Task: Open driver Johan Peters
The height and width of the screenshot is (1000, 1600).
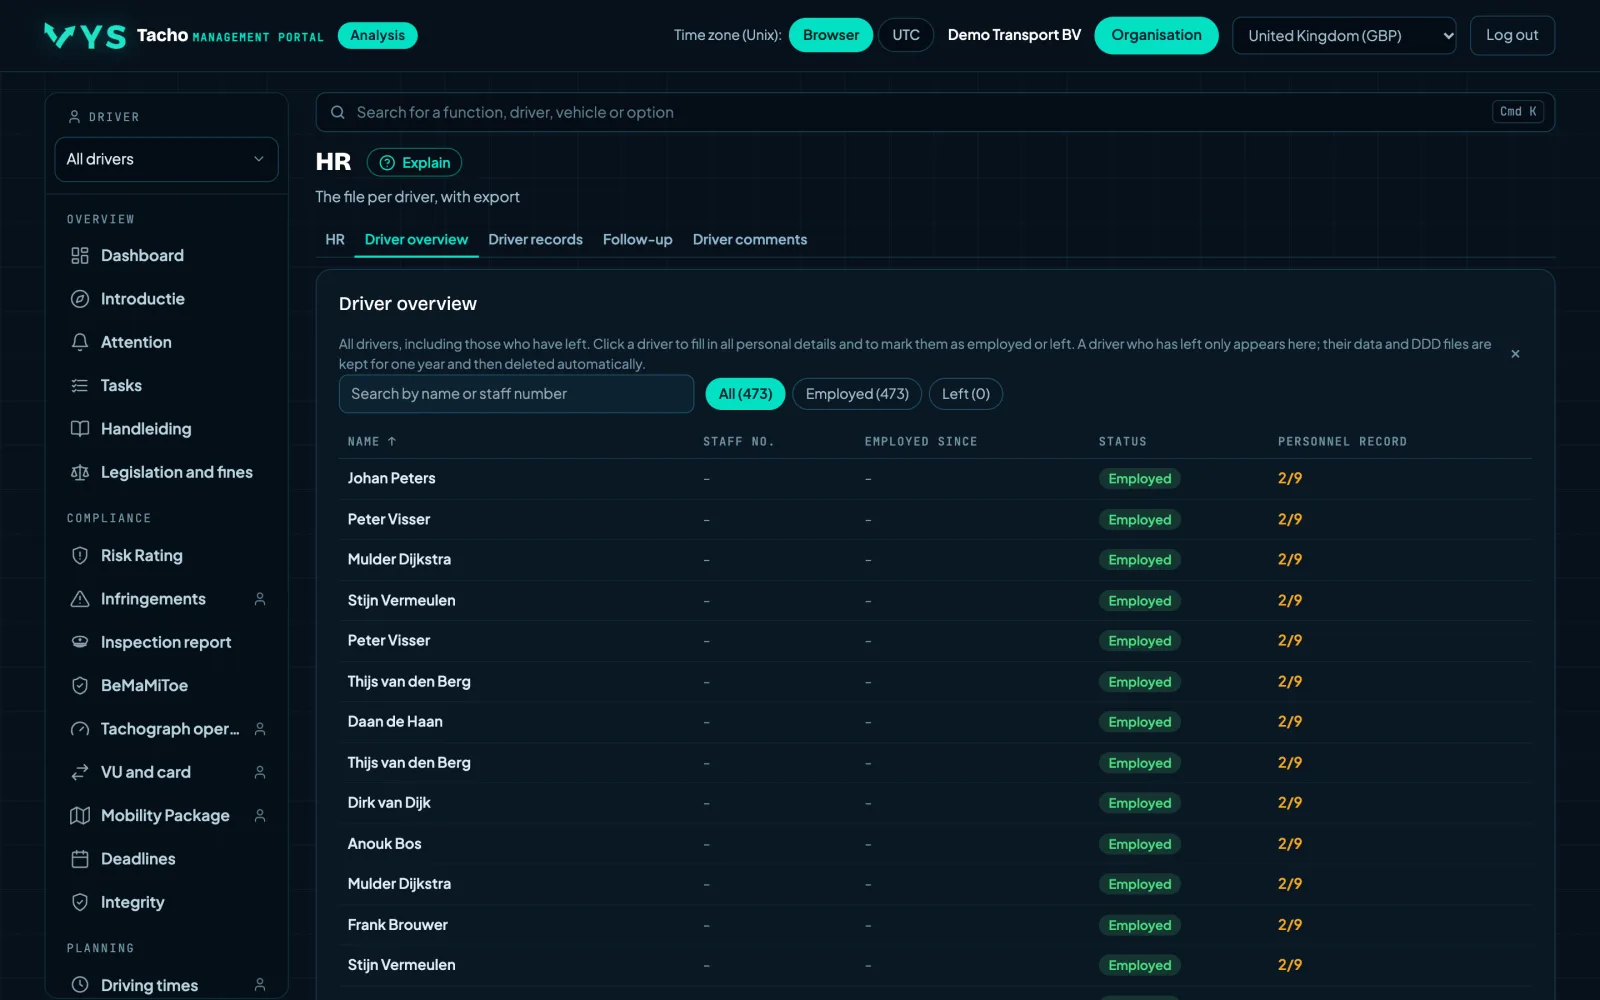Action: (x=935, y=479)
